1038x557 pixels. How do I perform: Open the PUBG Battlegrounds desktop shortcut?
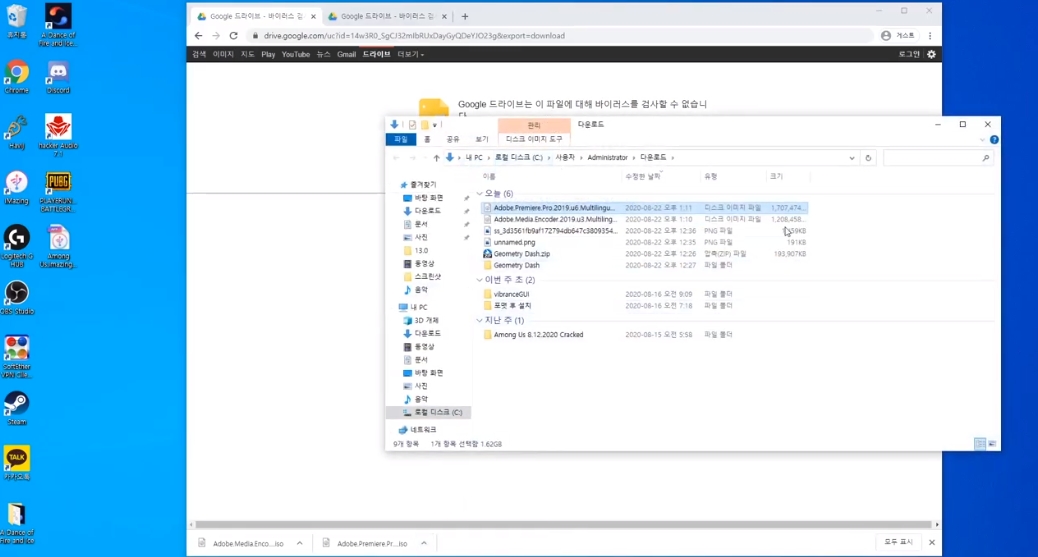[58, 192]
